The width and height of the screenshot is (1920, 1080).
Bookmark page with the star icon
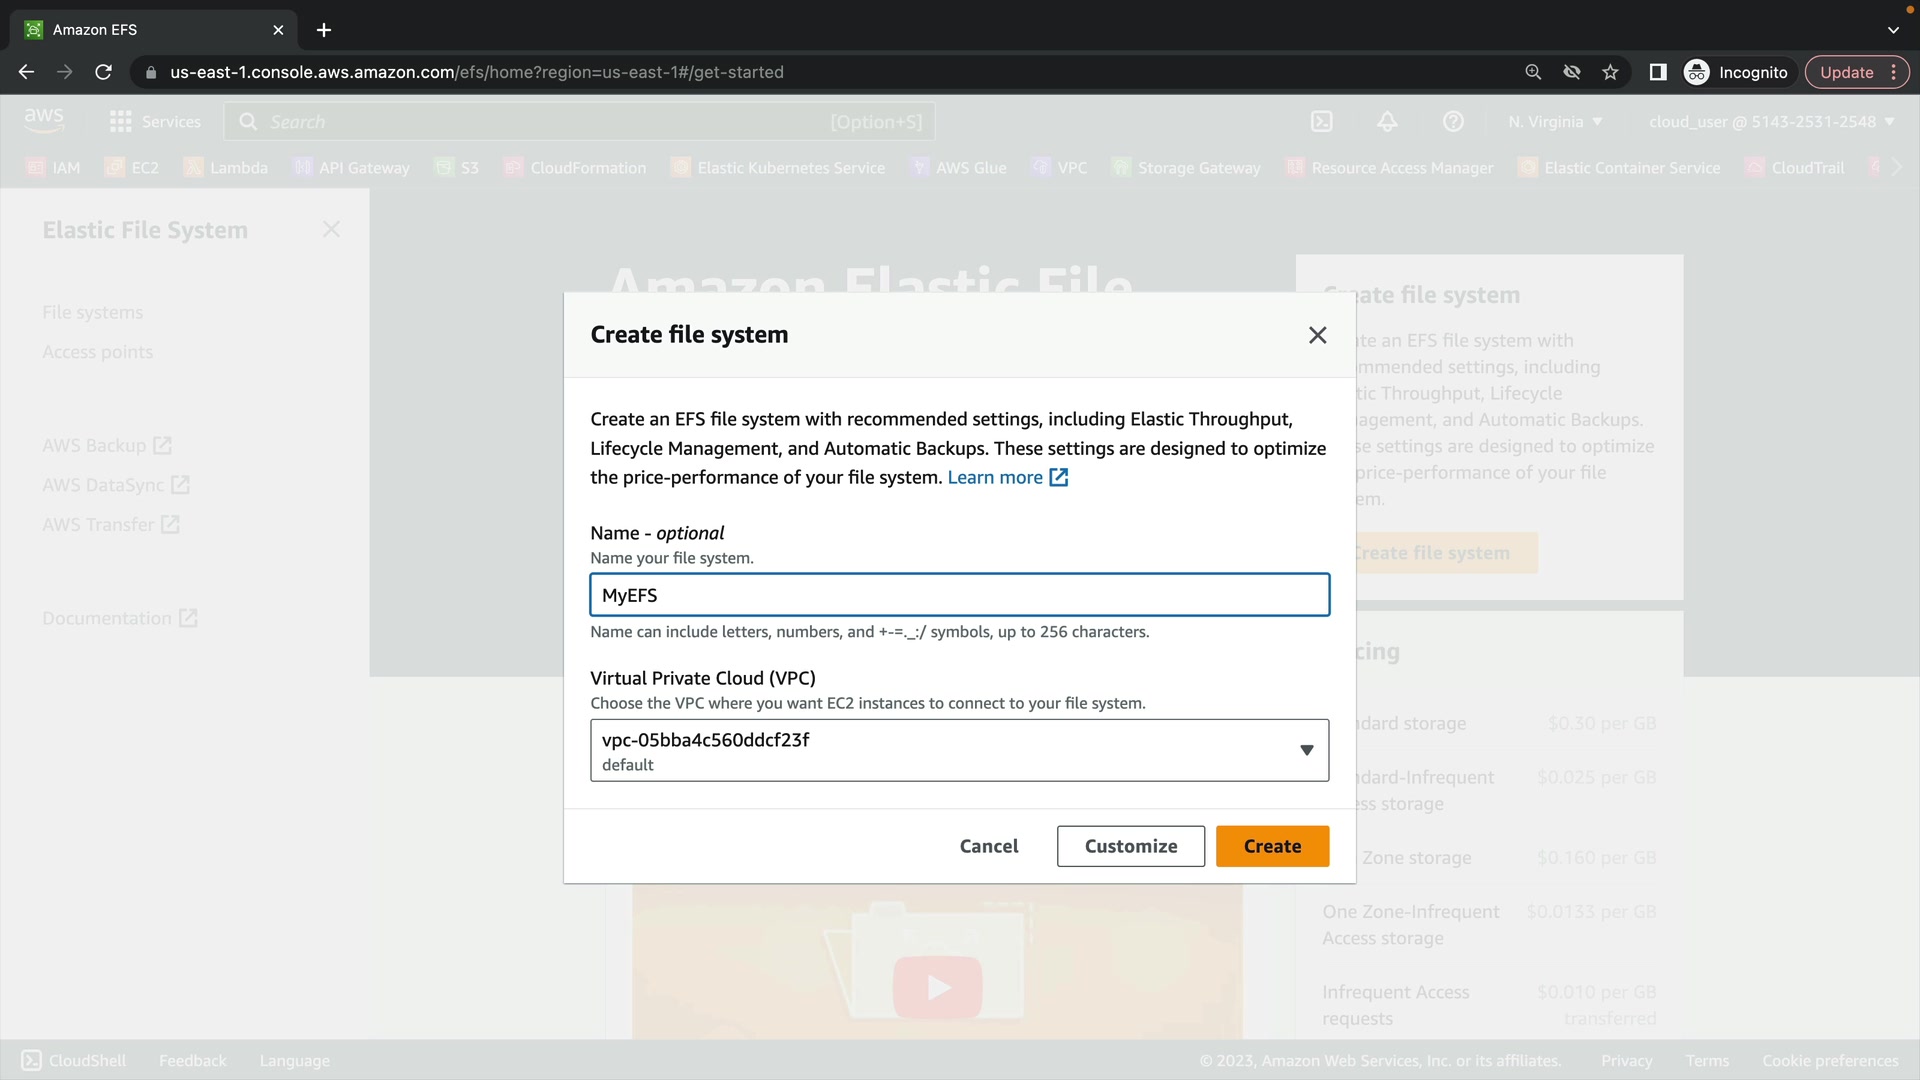pyautogui.click(x=1610, y=72)
